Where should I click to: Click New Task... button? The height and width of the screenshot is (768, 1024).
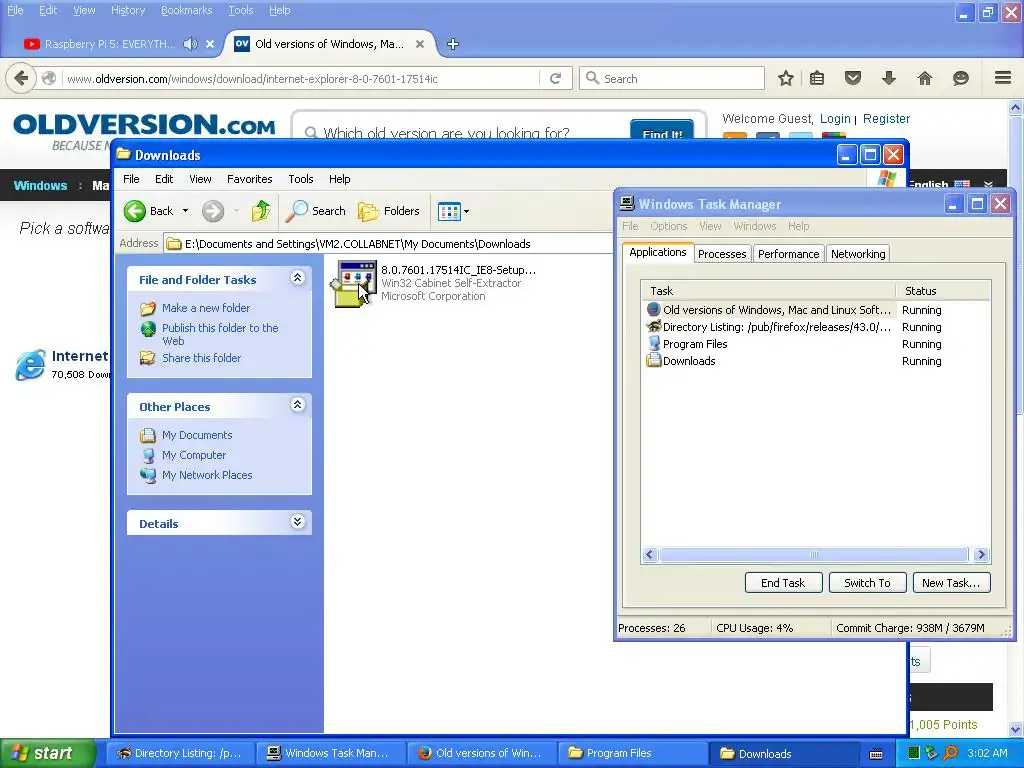tap(951, 583)
